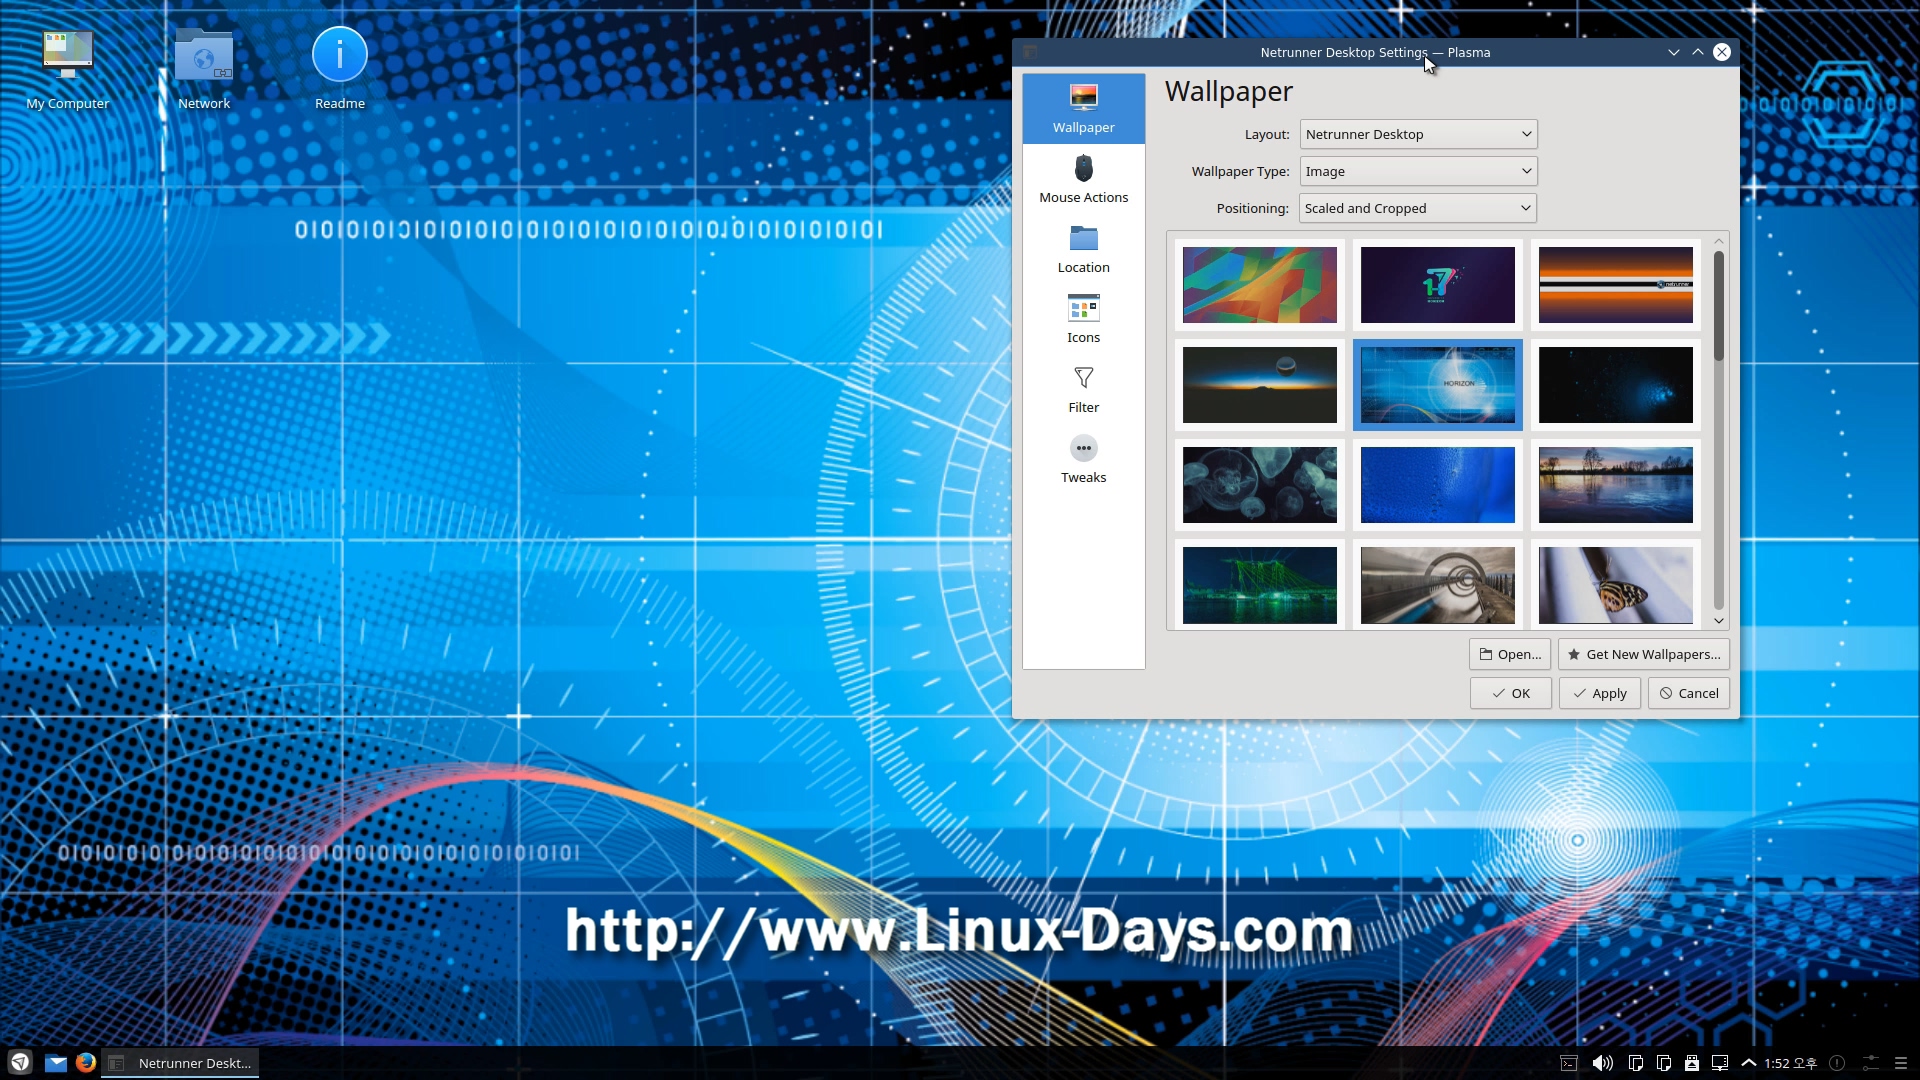Open the Wallpaper settings section
1920x1080 pixels.
[1083, 108]
